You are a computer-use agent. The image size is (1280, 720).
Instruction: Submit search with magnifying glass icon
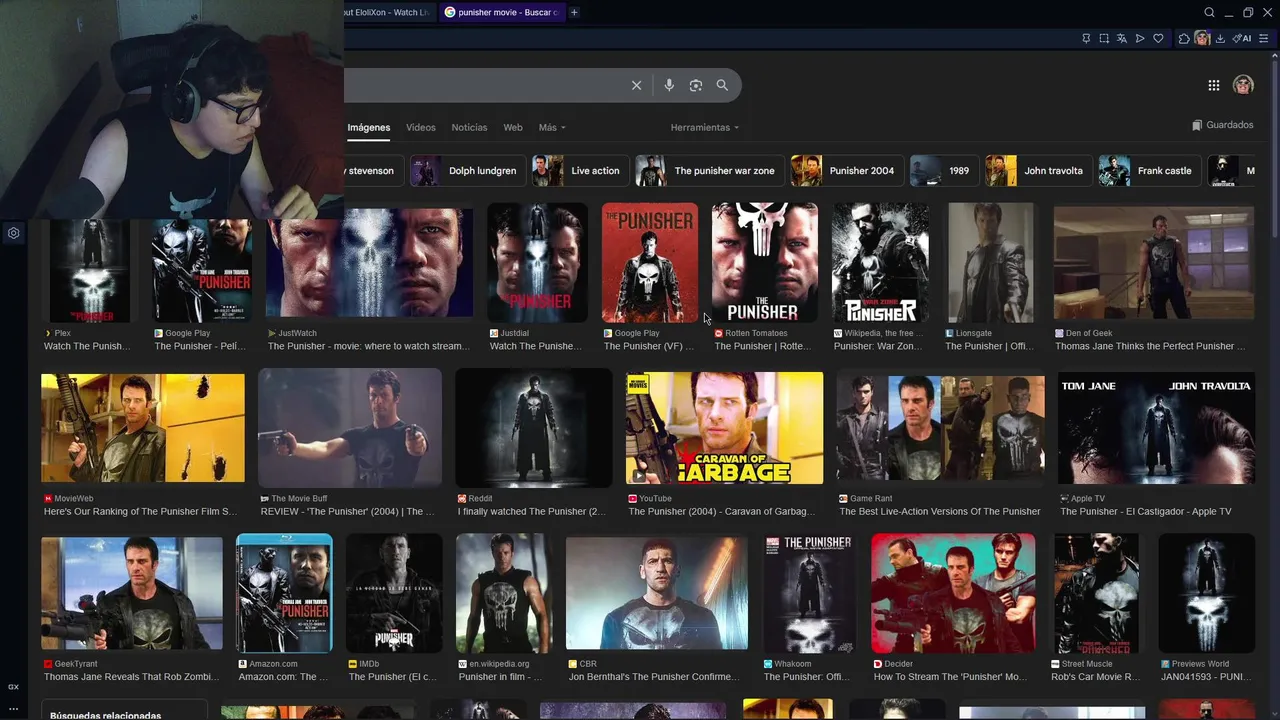[722, 86]
